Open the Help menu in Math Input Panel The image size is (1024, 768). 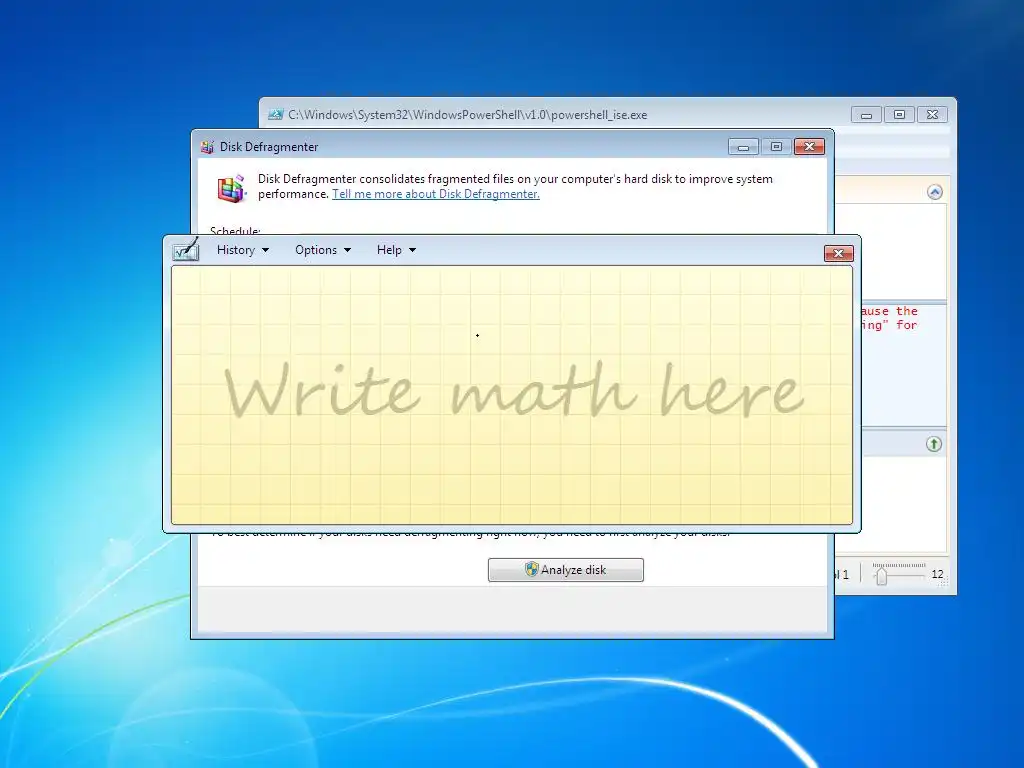396,250
